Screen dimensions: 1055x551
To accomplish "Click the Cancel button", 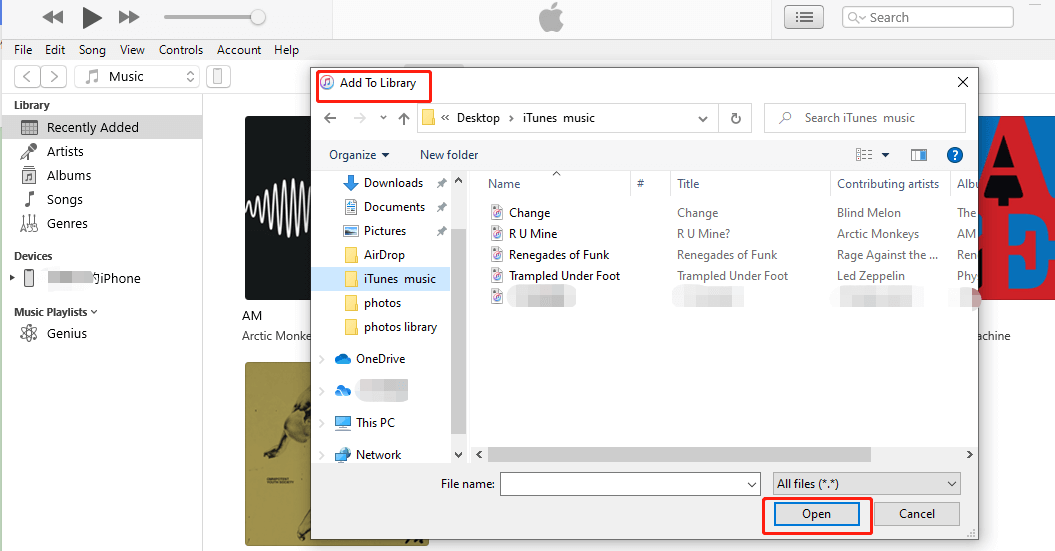I will click(x=916, y=514).
